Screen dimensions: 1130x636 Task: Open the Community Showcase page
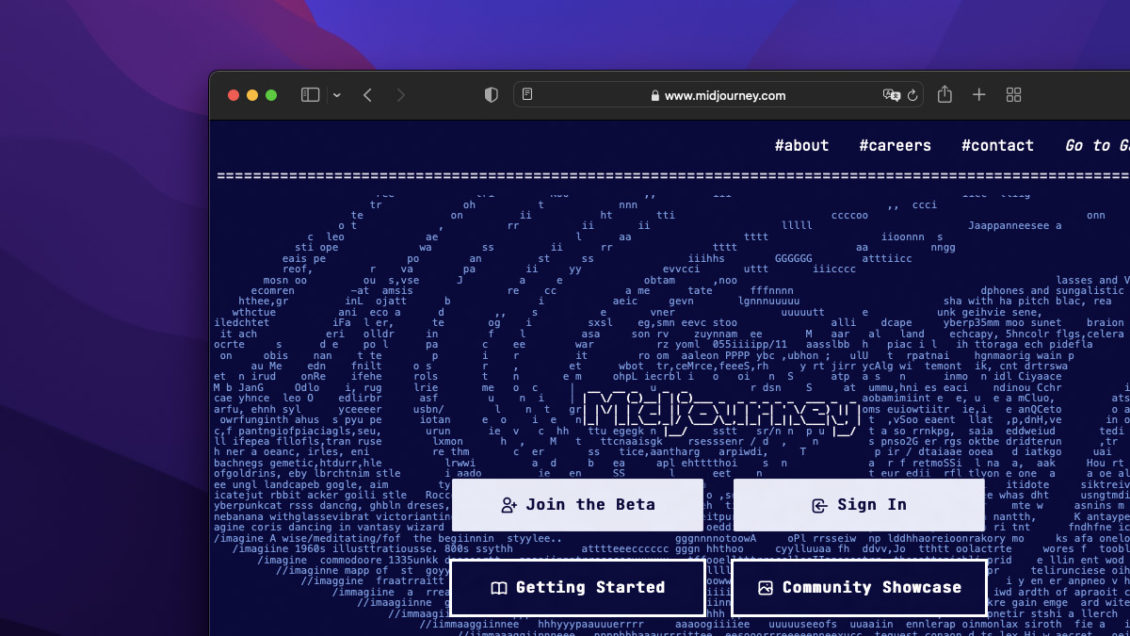tap(859, 588)
